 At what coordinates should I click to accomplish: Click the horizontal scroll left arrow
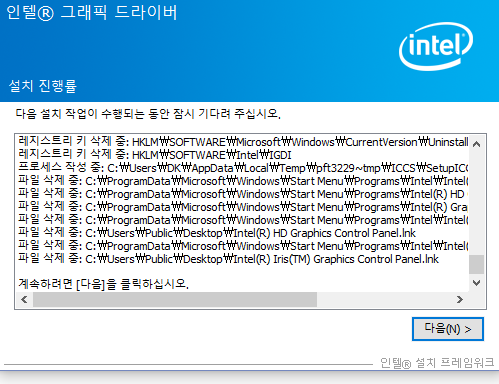[x=24, y=299]
